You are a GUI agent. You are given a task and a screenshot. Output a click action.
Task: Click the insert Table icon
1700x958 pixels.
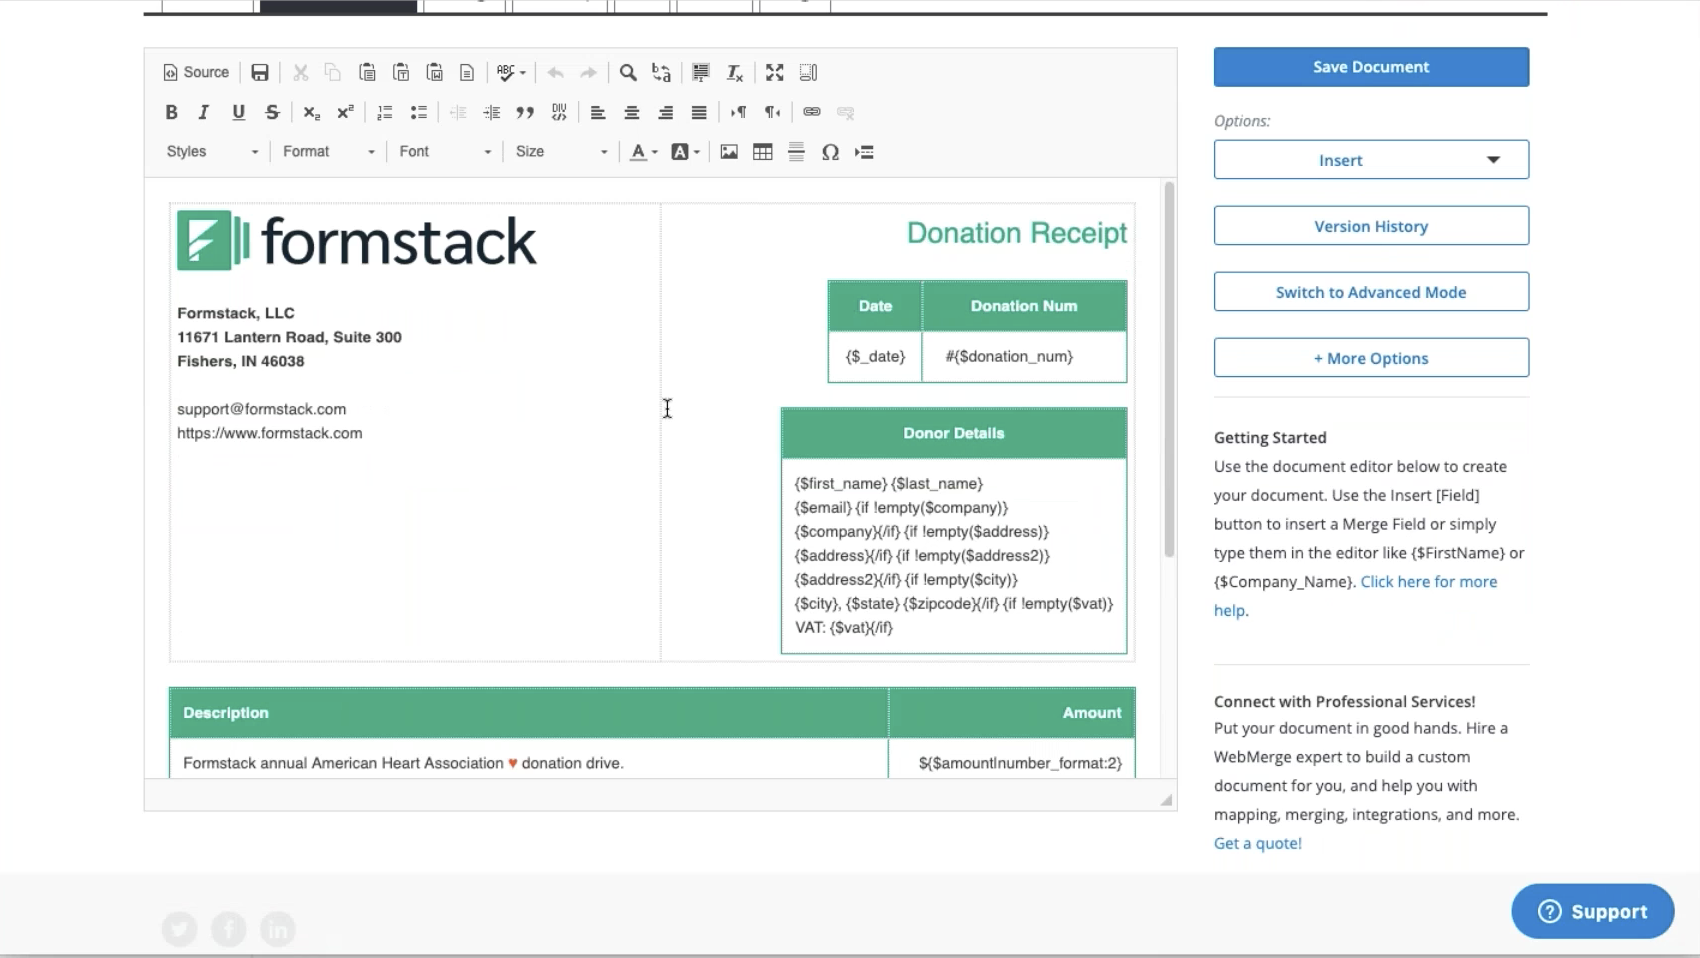[x=763, y=152]
